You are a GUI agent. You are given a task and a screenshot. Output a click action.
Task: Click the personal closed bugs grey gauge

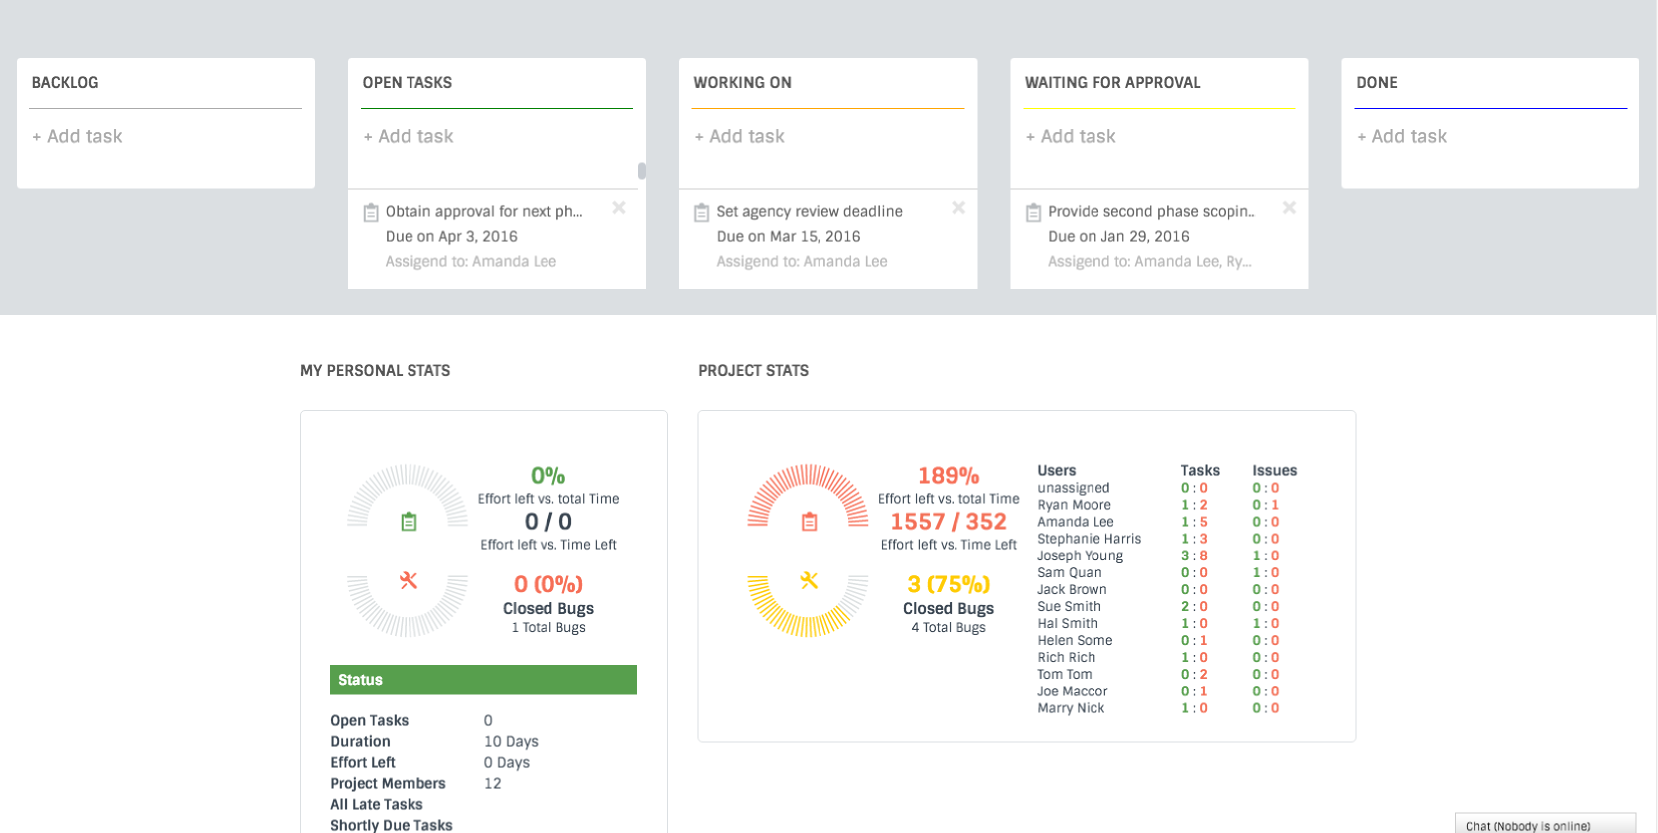click(408, 606)
